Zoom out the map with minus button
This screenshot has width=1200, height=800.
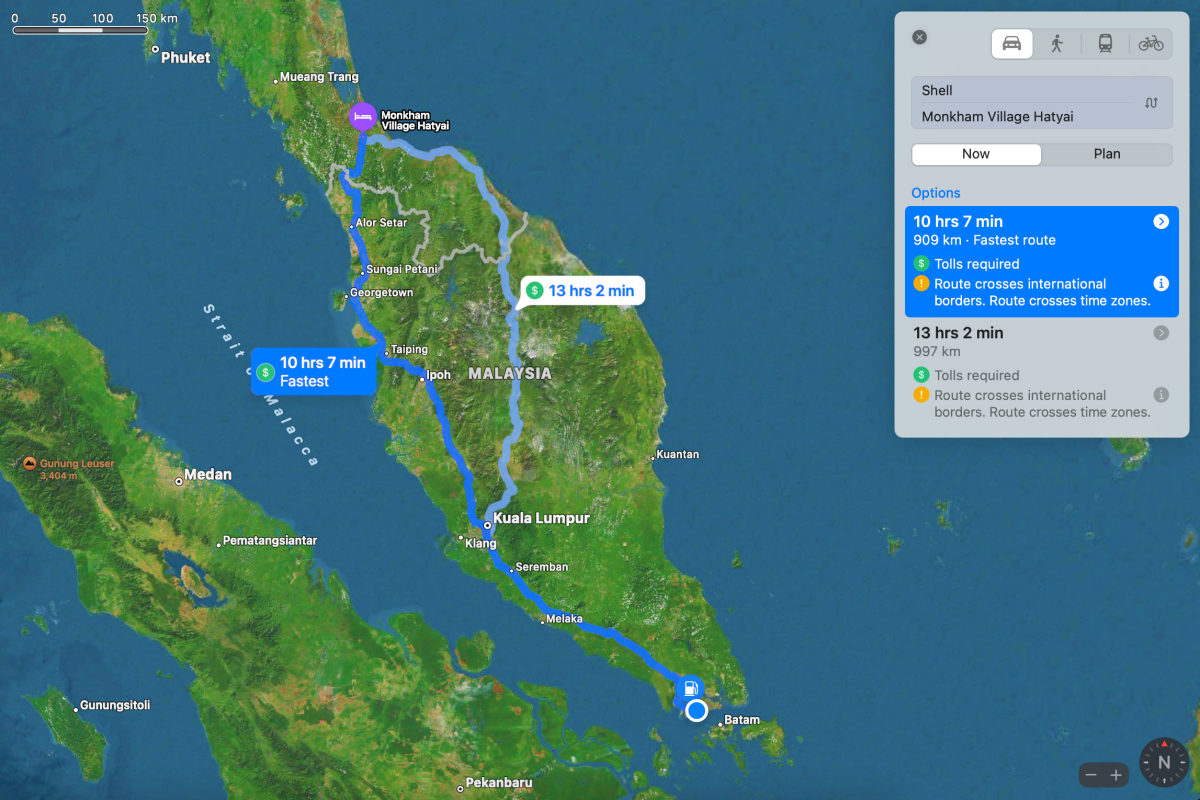(1091, 775)
